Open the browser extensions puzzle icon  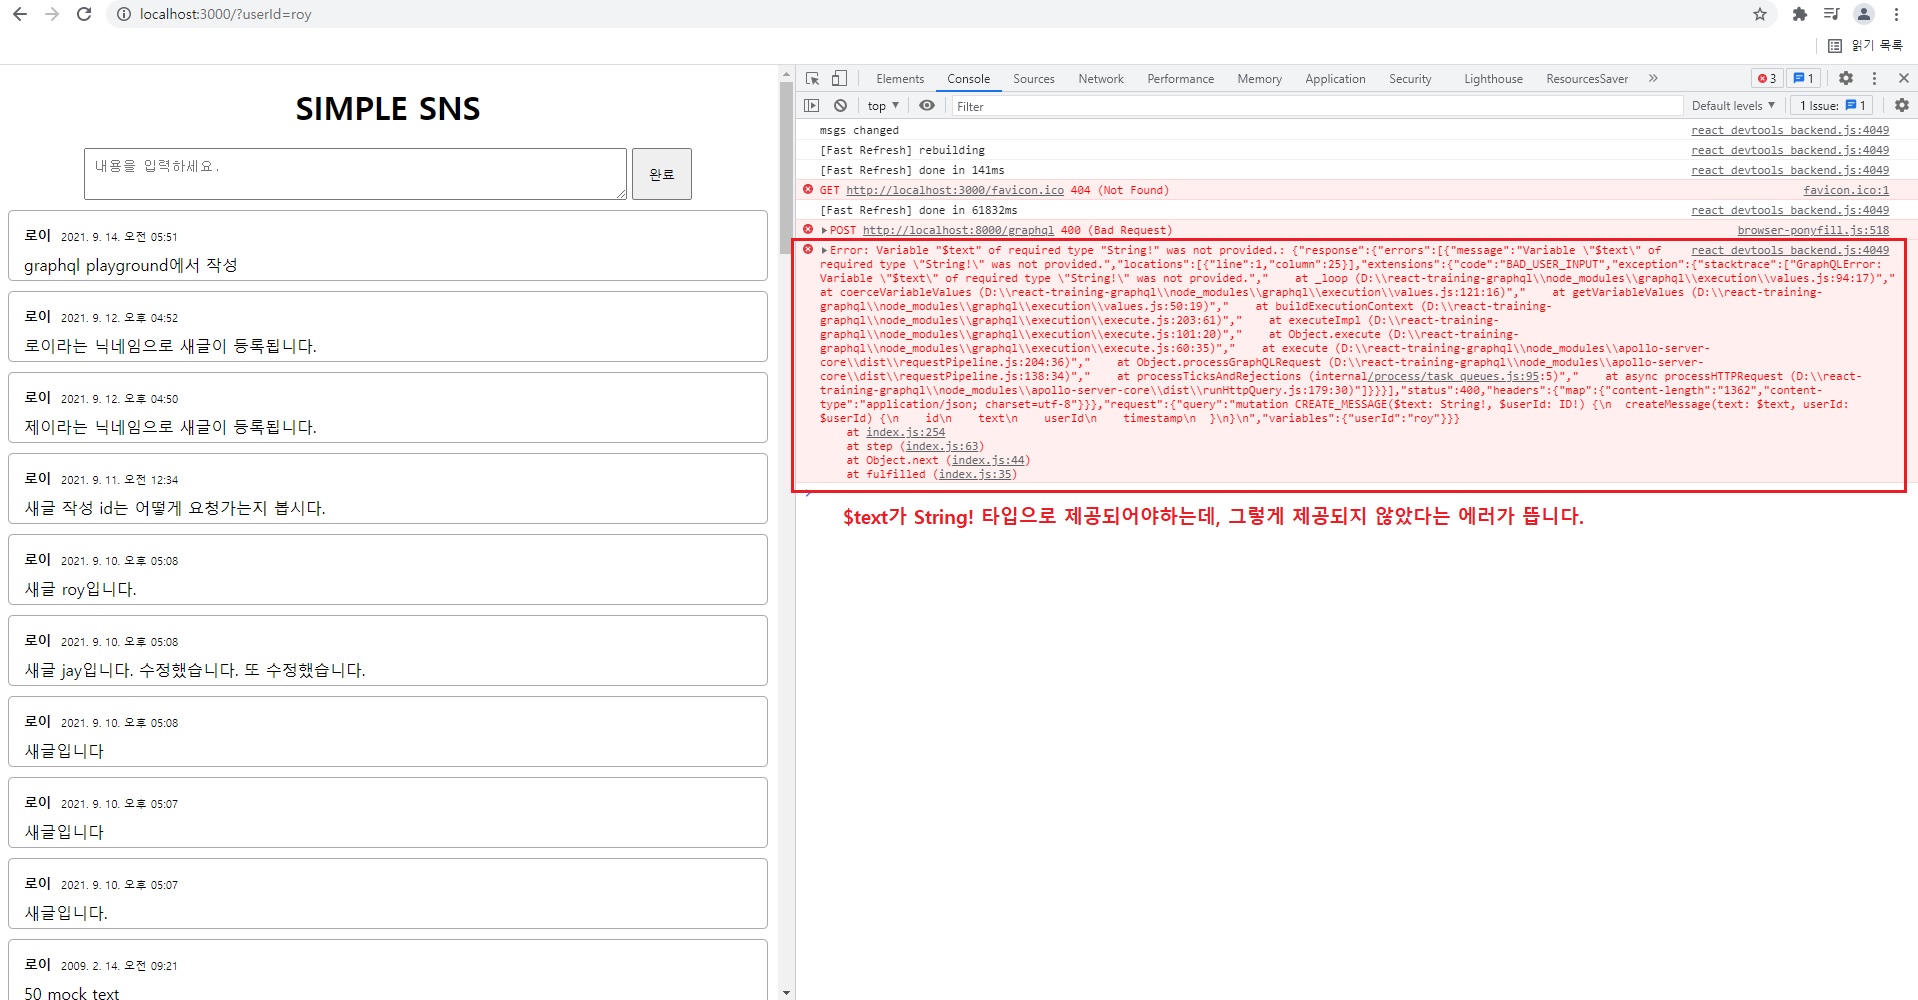pos(1799,14)
